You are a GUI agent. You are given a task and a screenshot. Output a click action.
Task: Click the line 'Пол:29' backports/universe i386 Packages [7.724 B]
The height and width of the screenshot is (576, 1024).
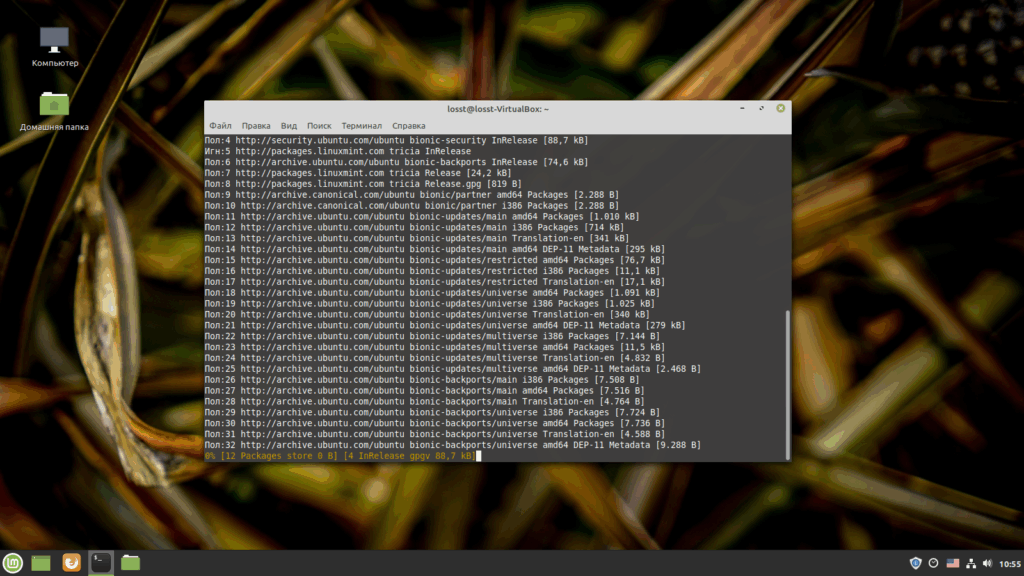432,412
